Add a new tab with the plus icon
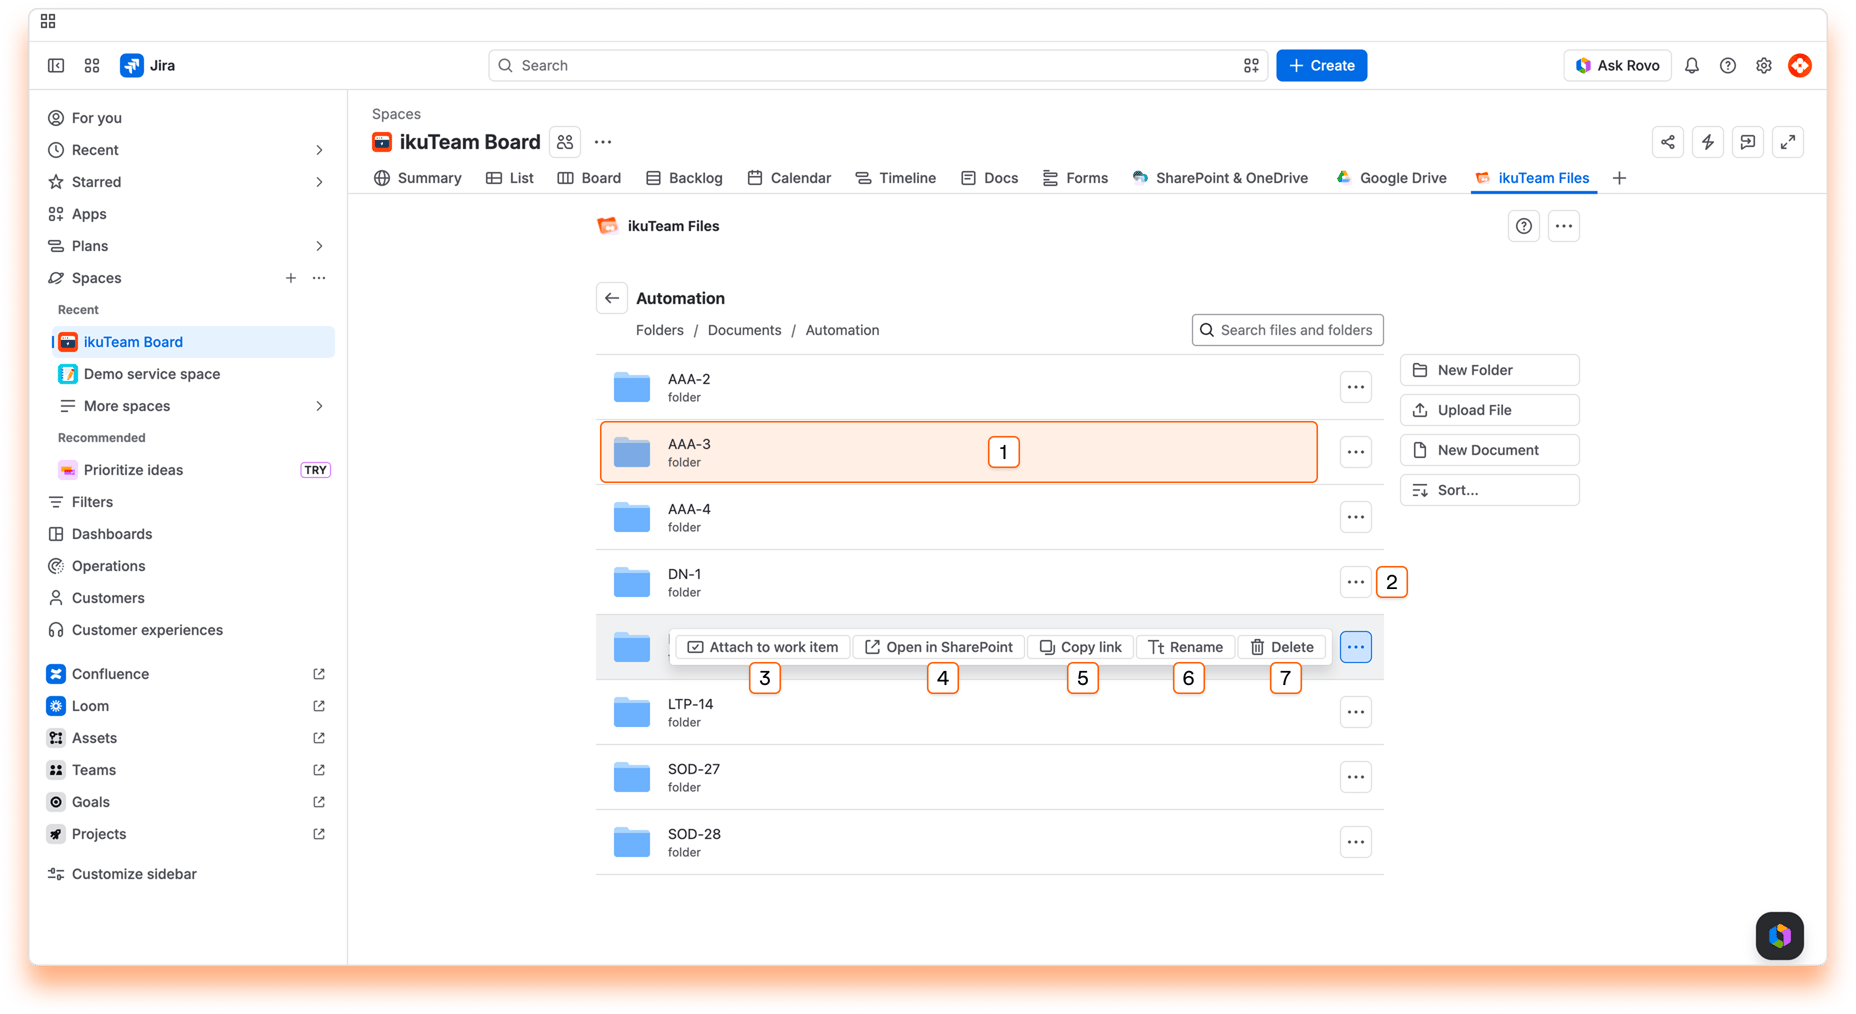The image size is (1856, 1014). [1620, 178]
